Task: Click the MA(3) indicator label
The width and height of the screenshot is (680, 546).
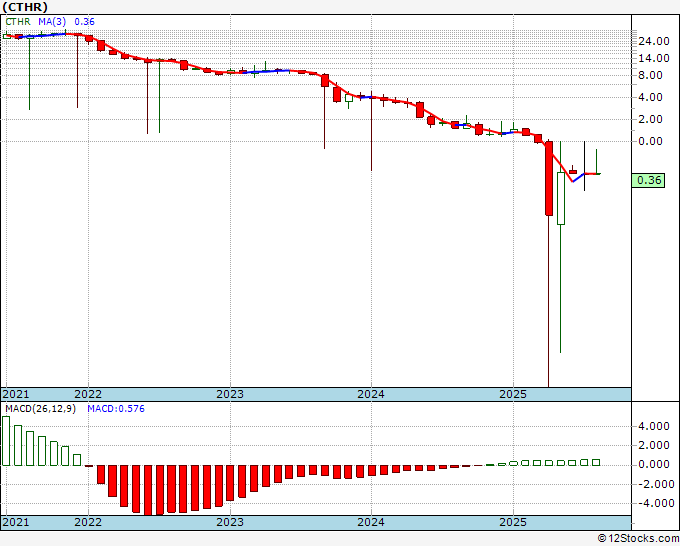Action: click(52, 21)
